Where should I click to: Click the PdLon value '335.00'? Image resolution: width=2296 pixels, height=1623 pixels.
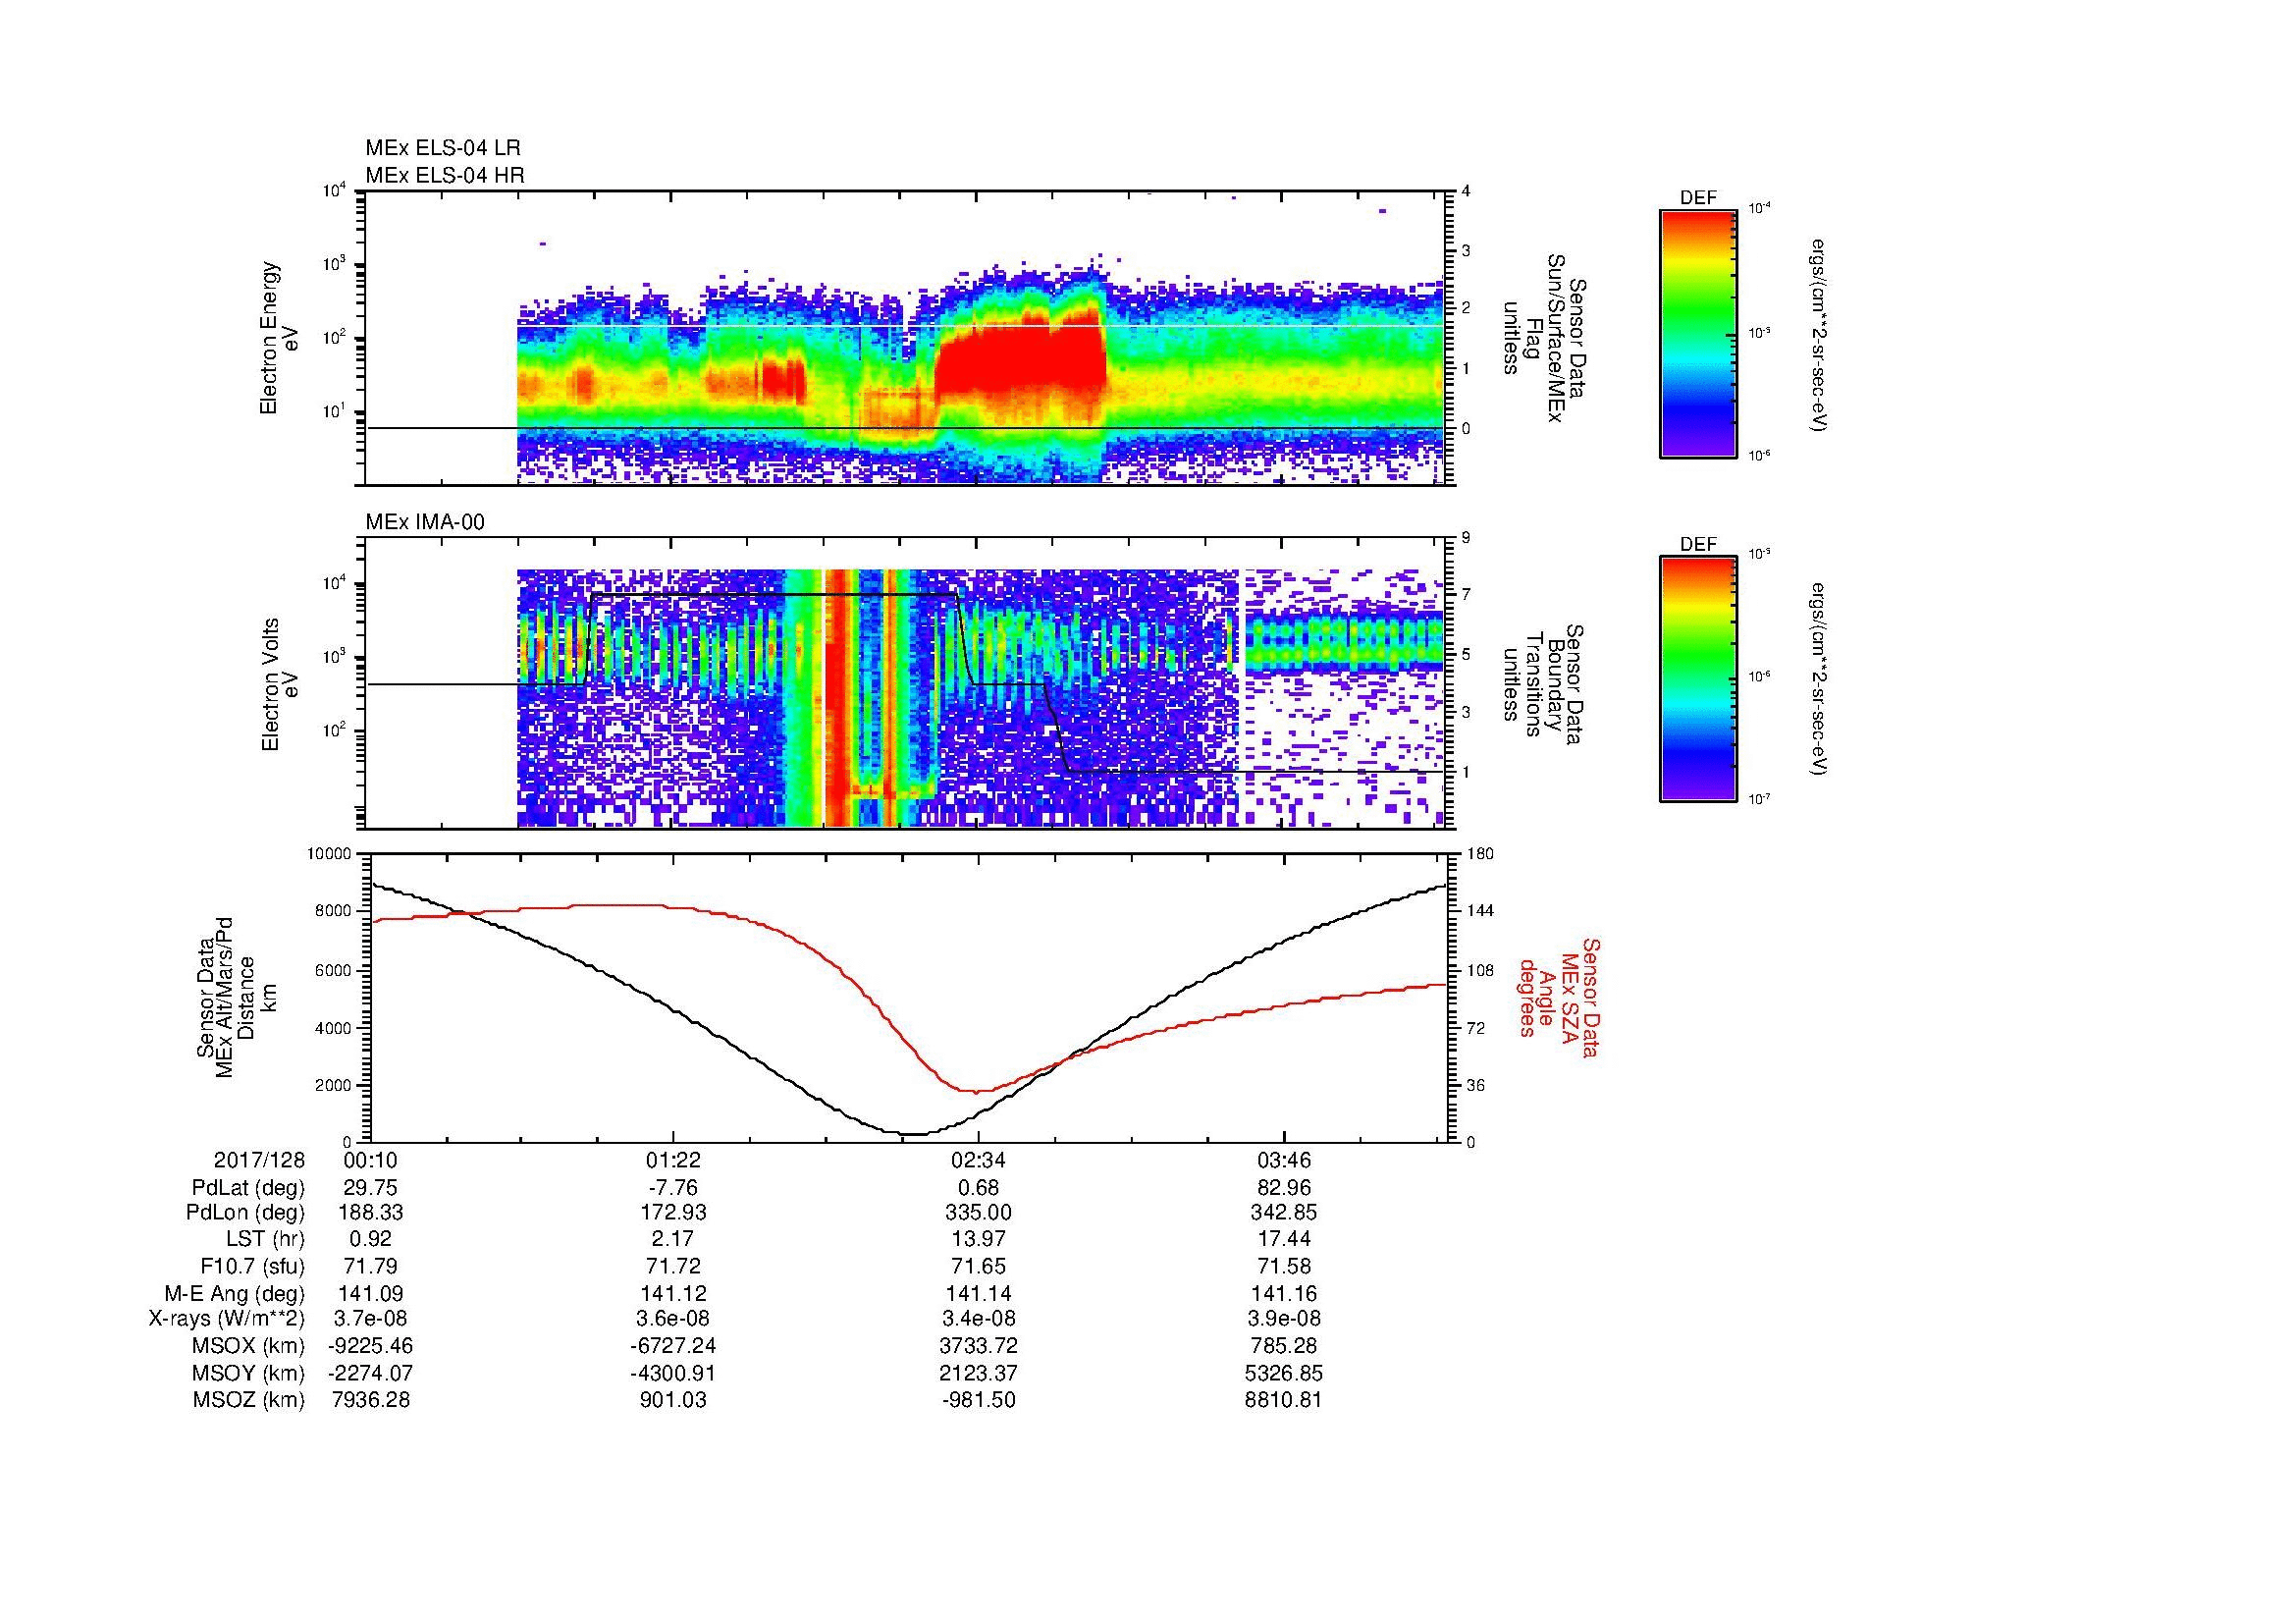[978, 1213]
